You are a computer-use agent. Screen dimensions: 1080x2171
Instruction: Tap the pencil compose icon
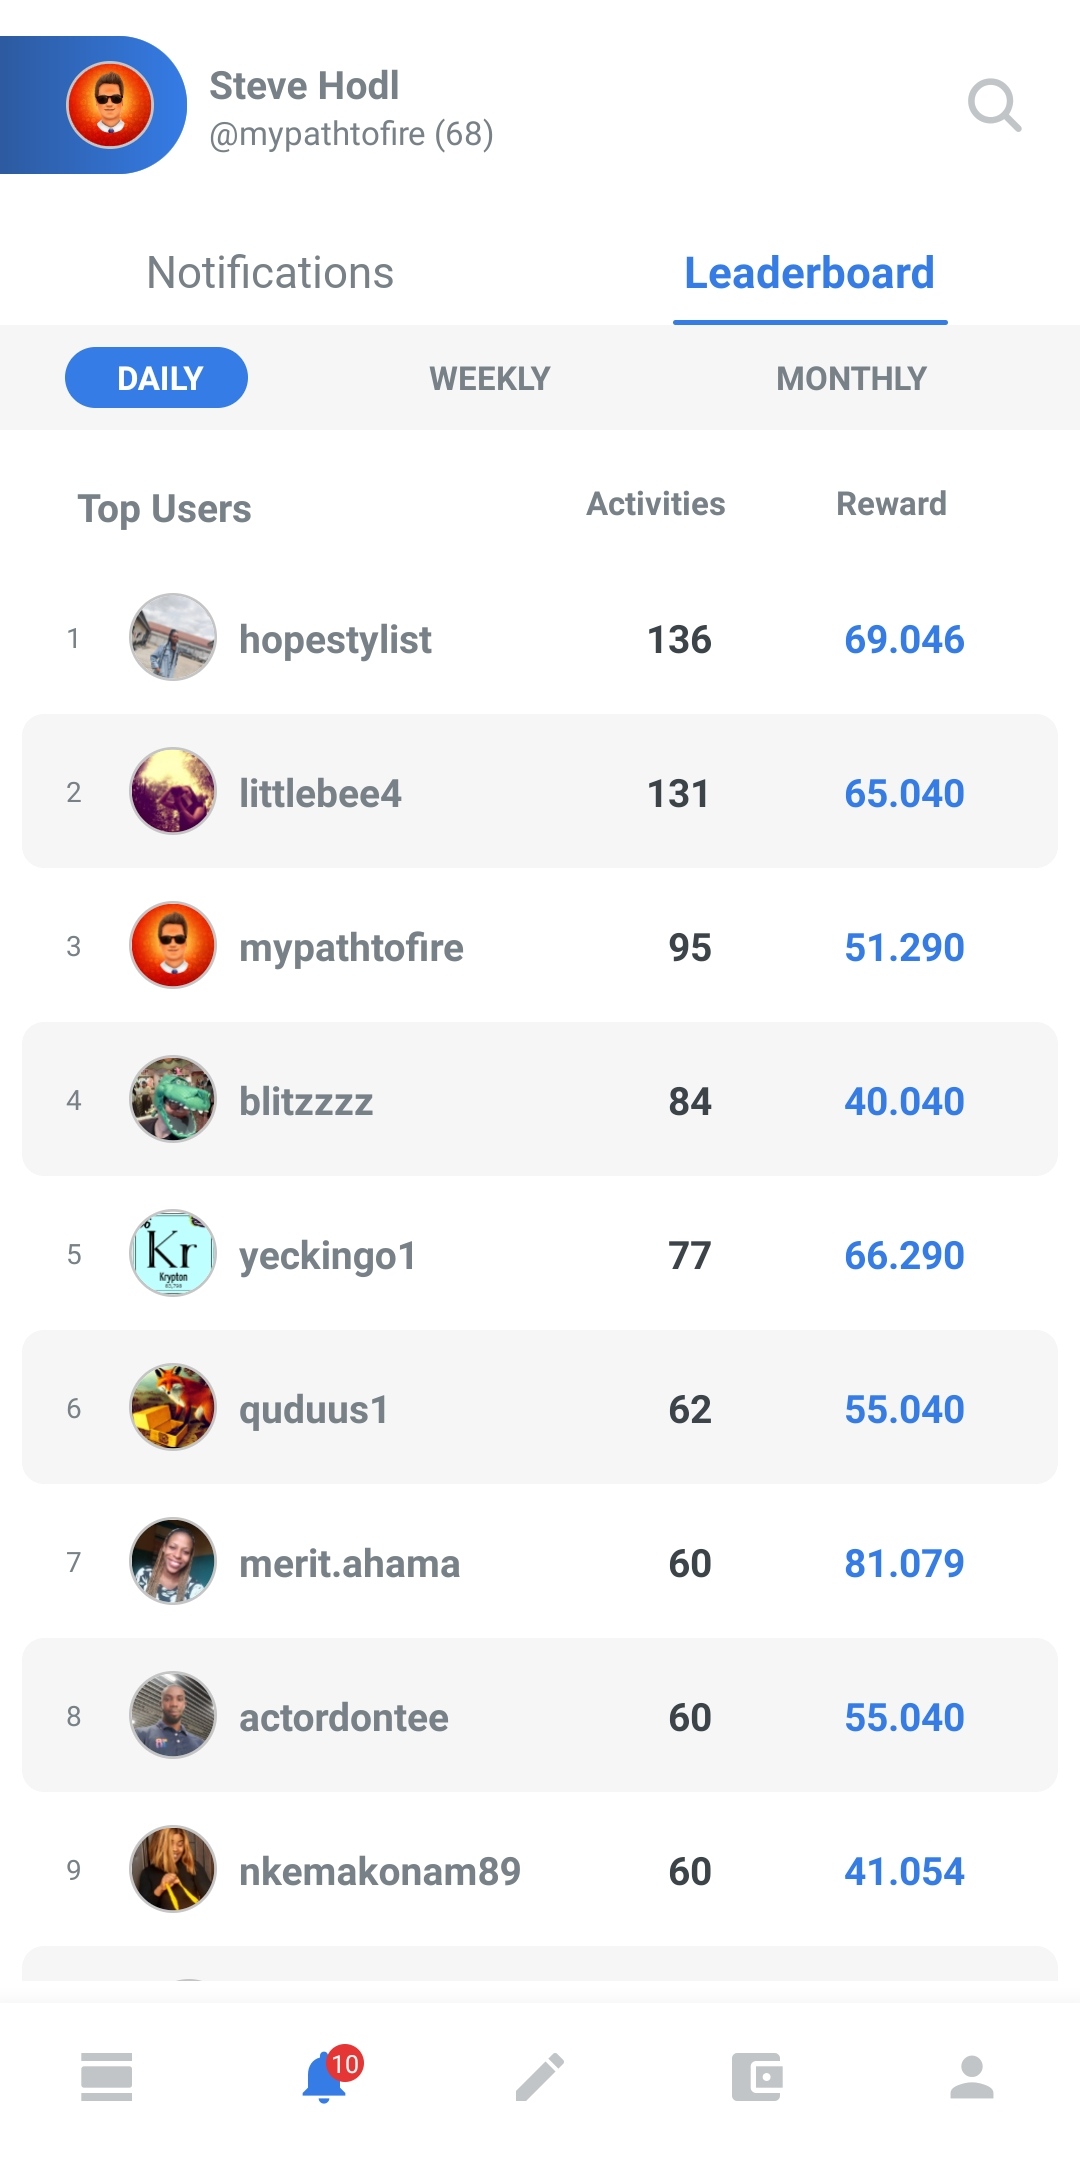coord(540,2077)
